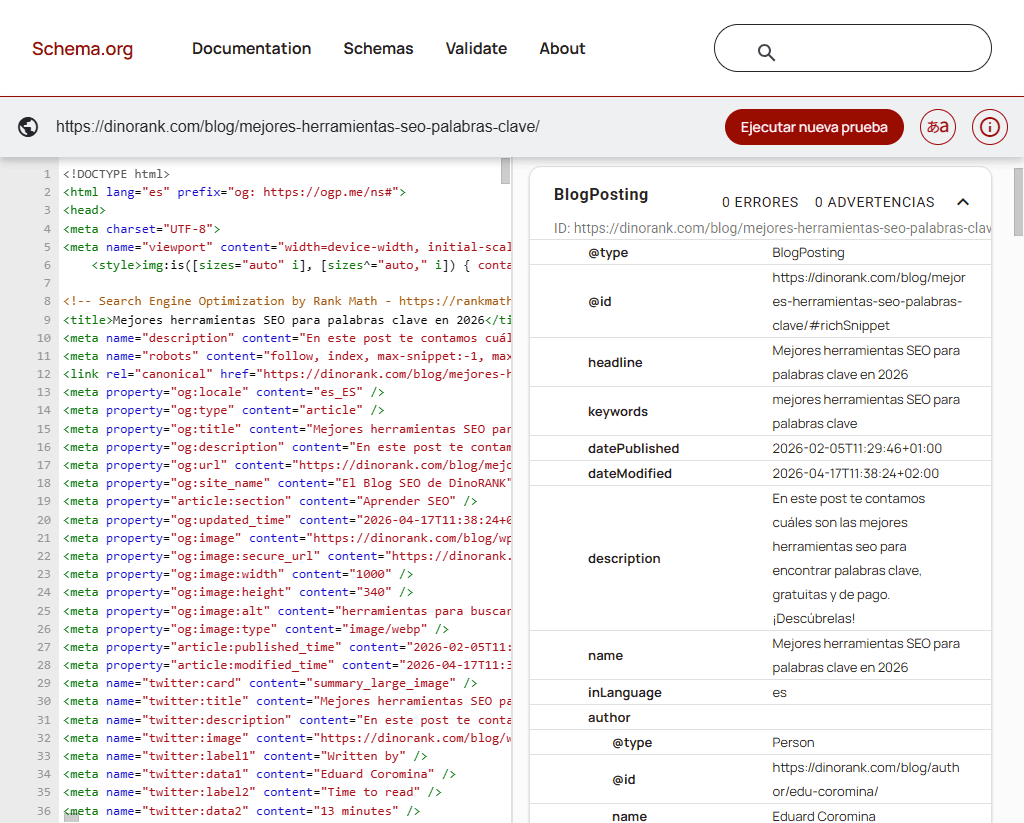
Task: Click the twitter:card meta on line 29
Action: (x=270, y=683)
